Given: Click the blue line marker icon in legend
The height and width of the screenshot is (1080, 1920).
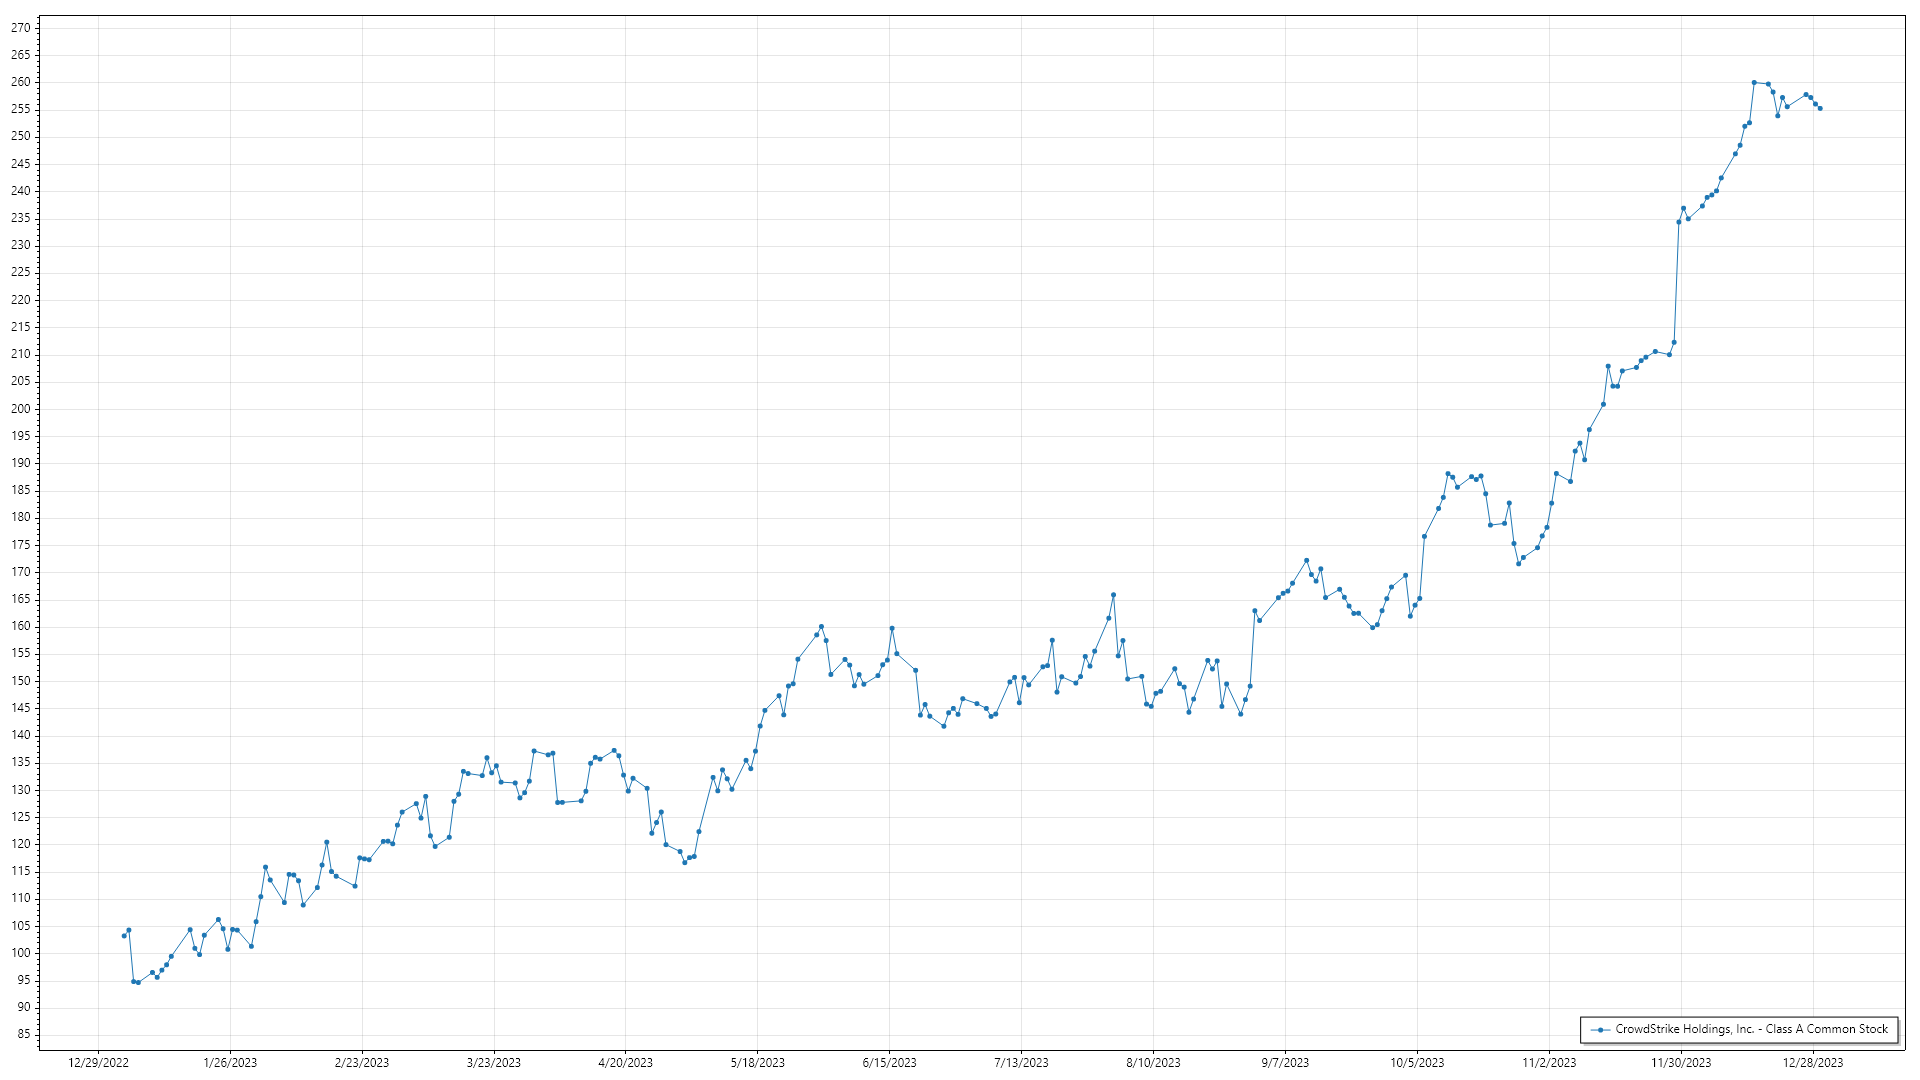Looking at the screenshot, I should coord(1600,1029).
